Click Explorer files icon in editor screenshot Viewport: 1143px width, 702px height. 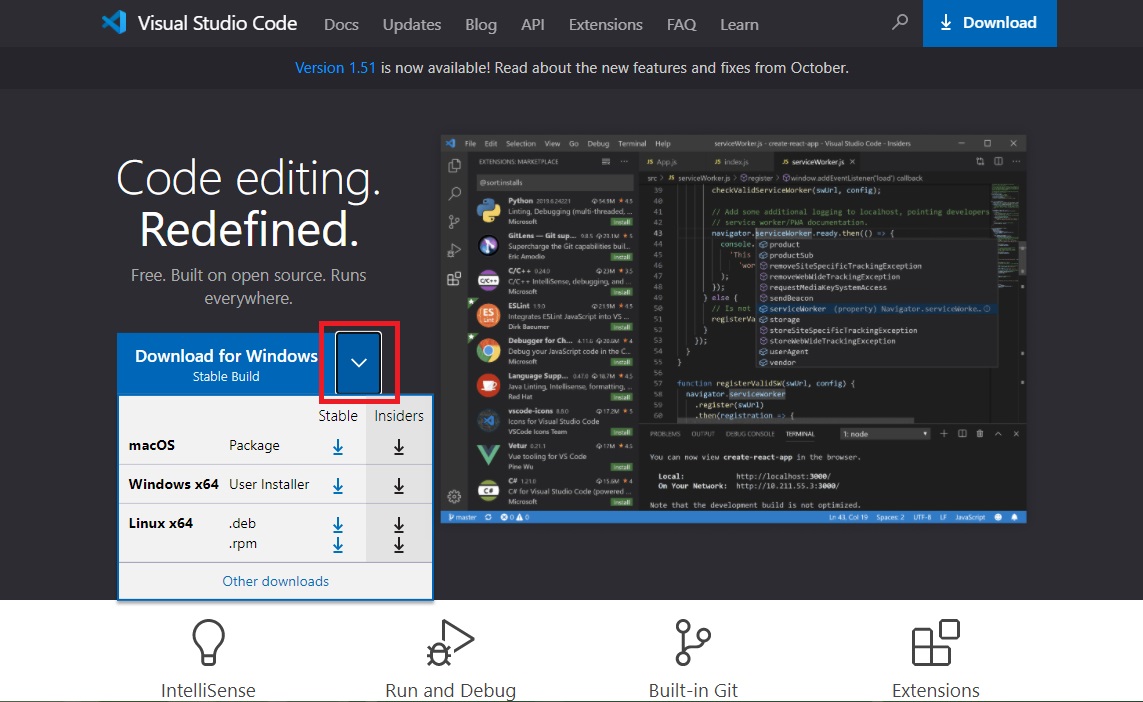454,165
